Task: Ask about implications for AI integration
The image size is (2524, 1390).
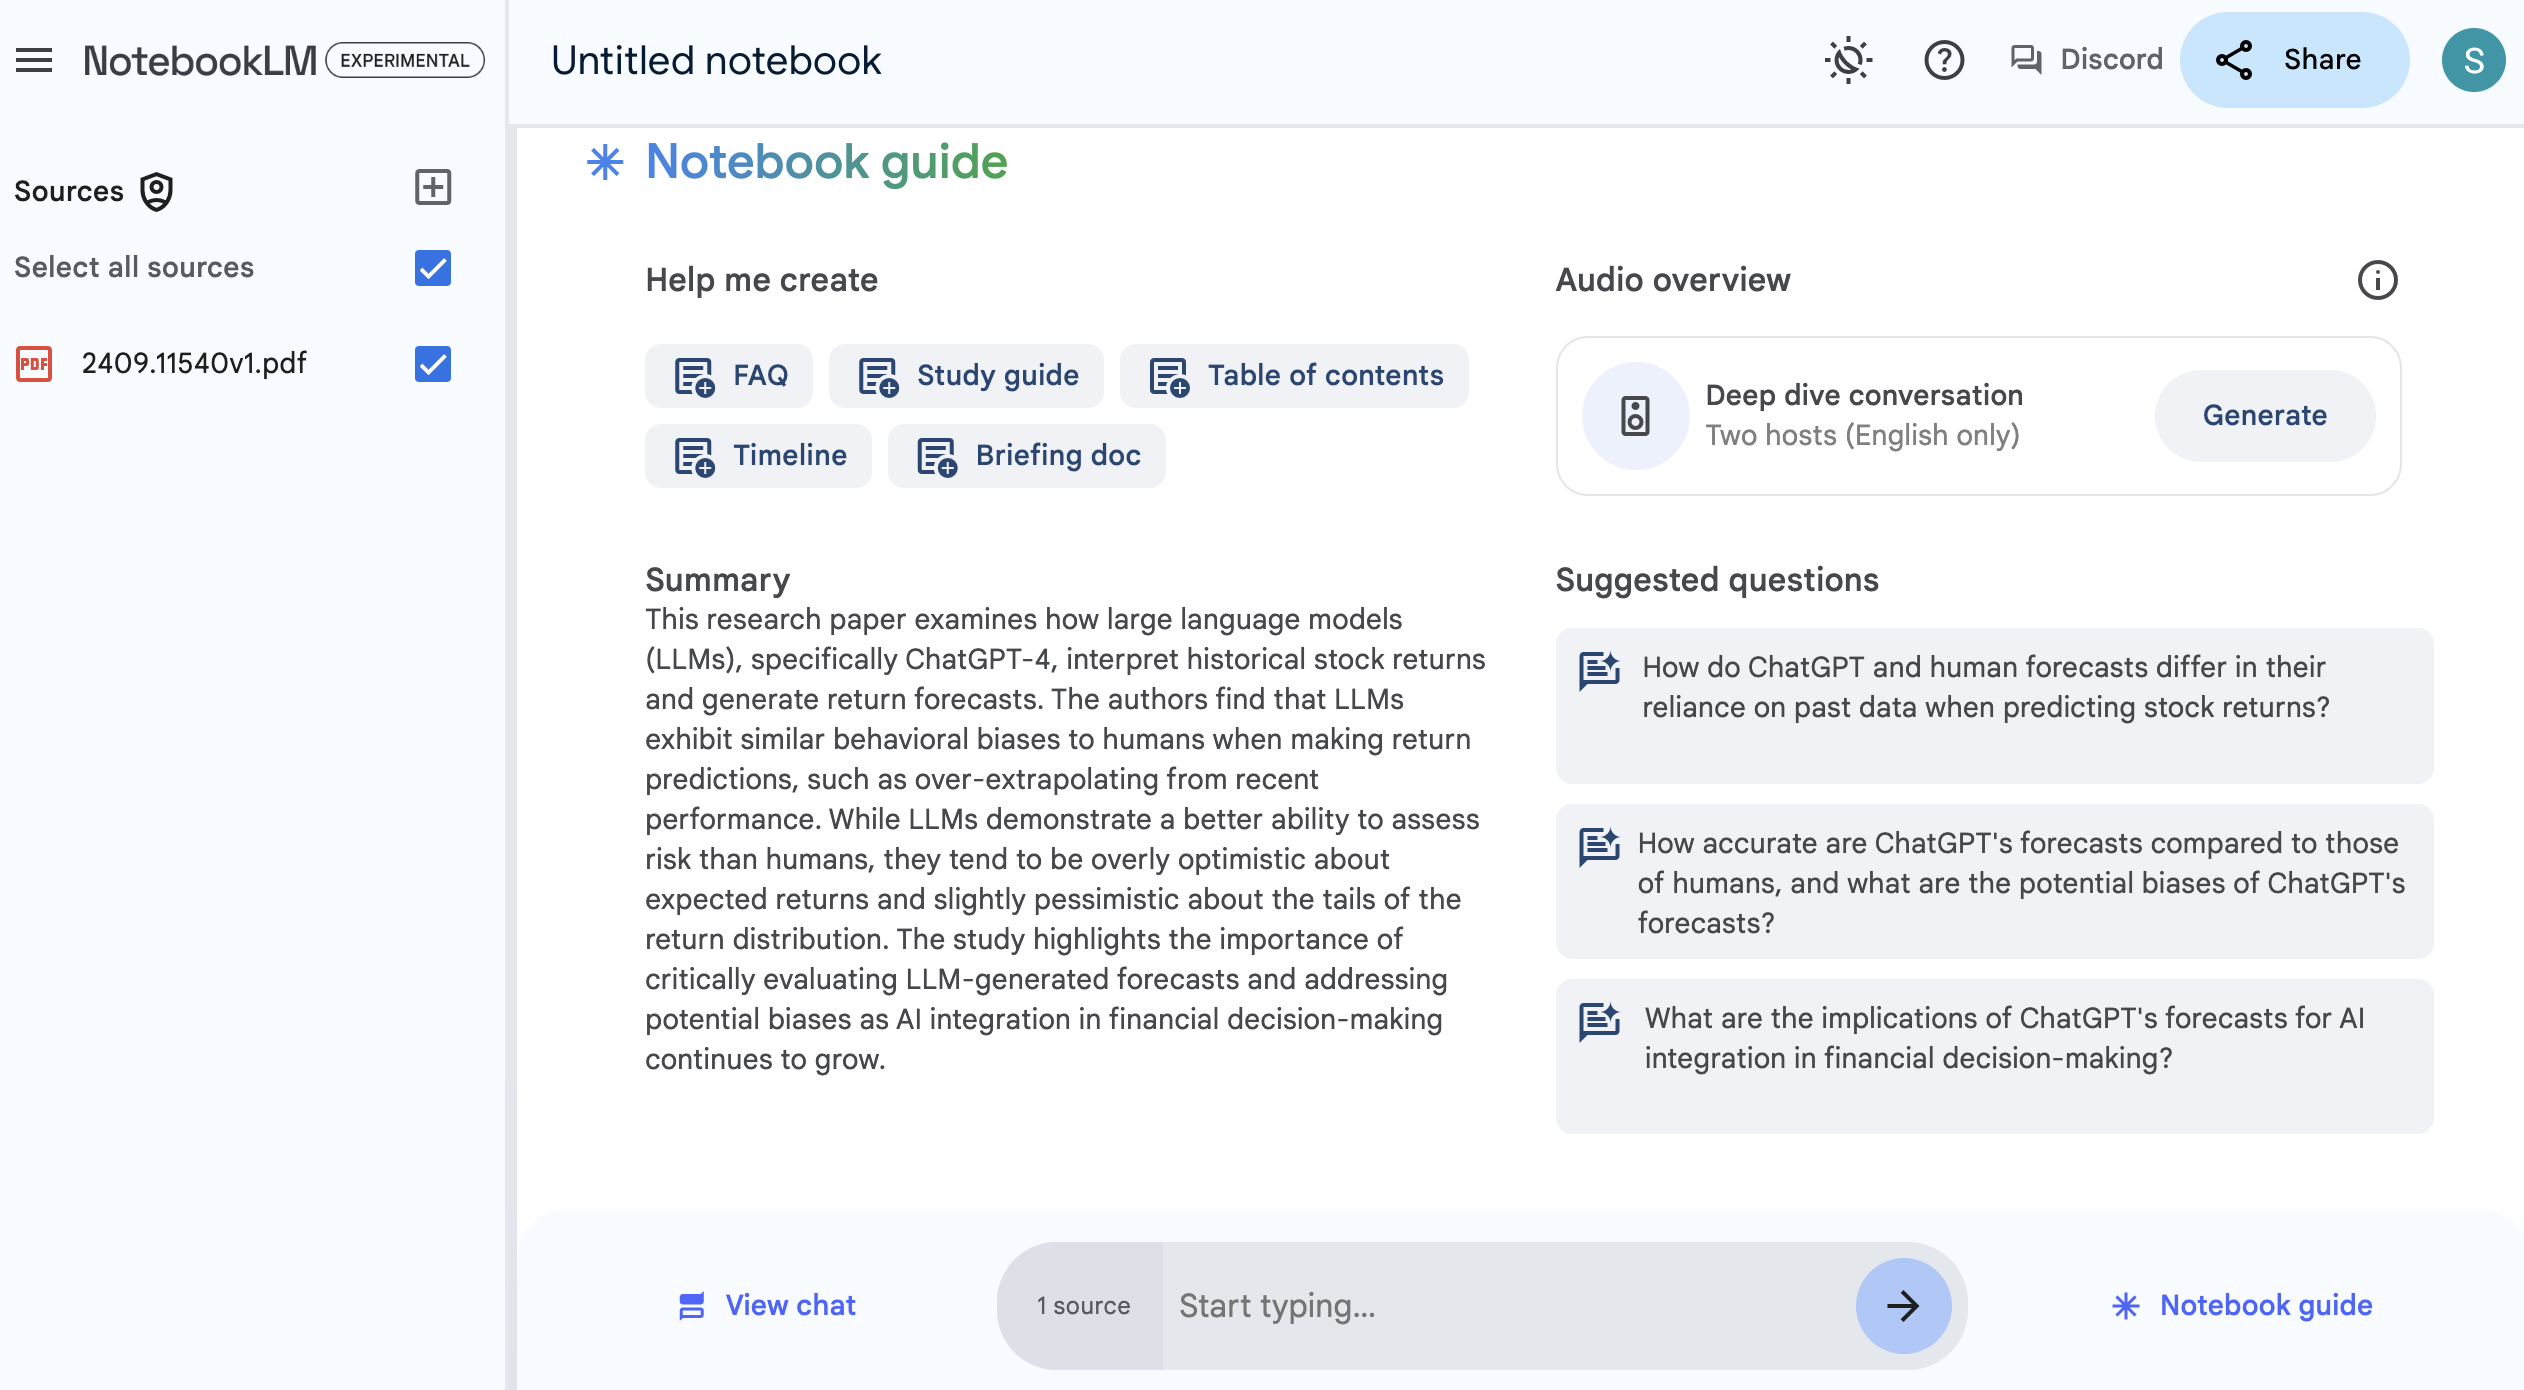Action: 1994,1057
